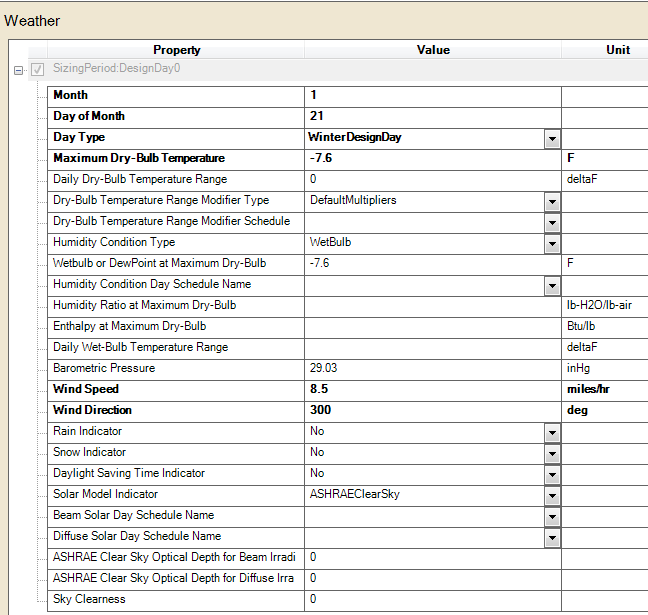The height and width of the screenshot is (615, 648).
Task: Select Optical Depth for Diffuse Irradiance value
Action: click(433, 580)
